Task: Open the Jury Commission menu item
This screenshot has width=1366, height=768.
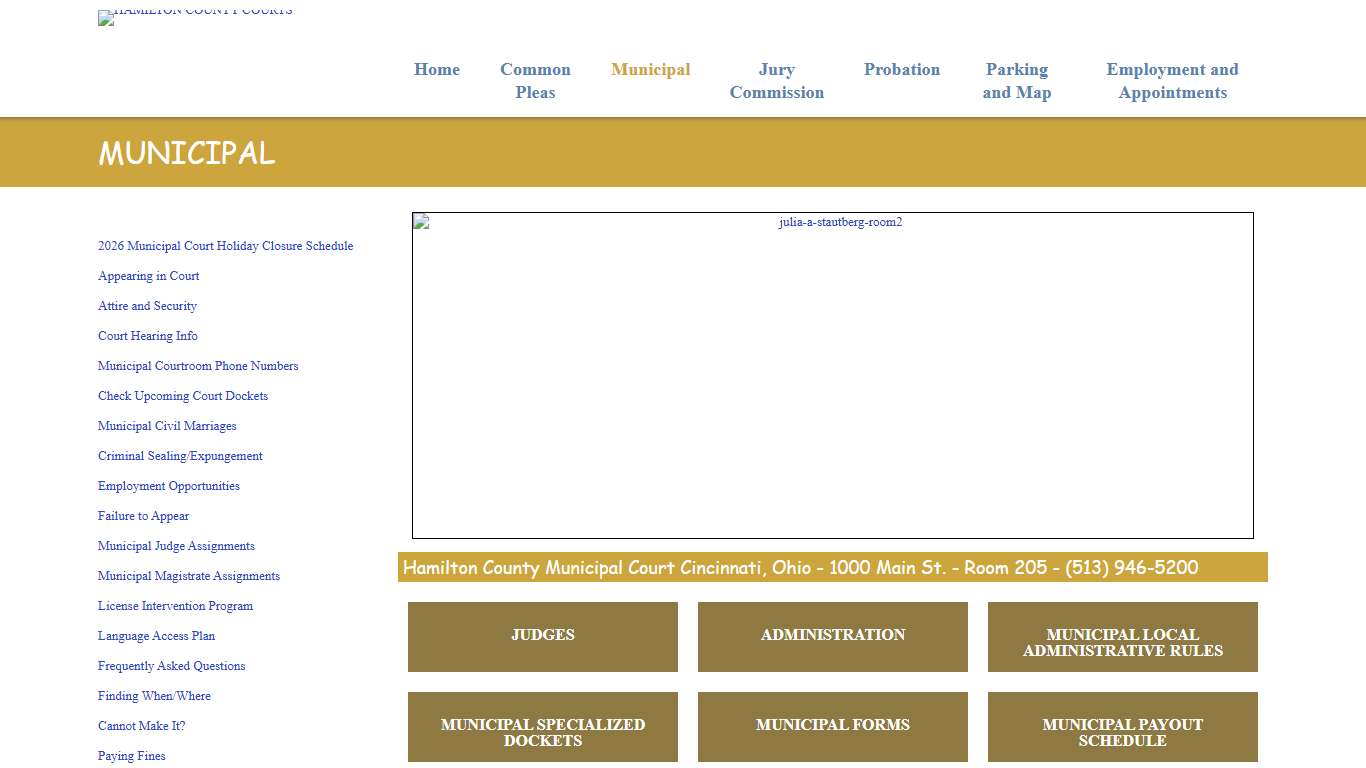Action: 776,80
